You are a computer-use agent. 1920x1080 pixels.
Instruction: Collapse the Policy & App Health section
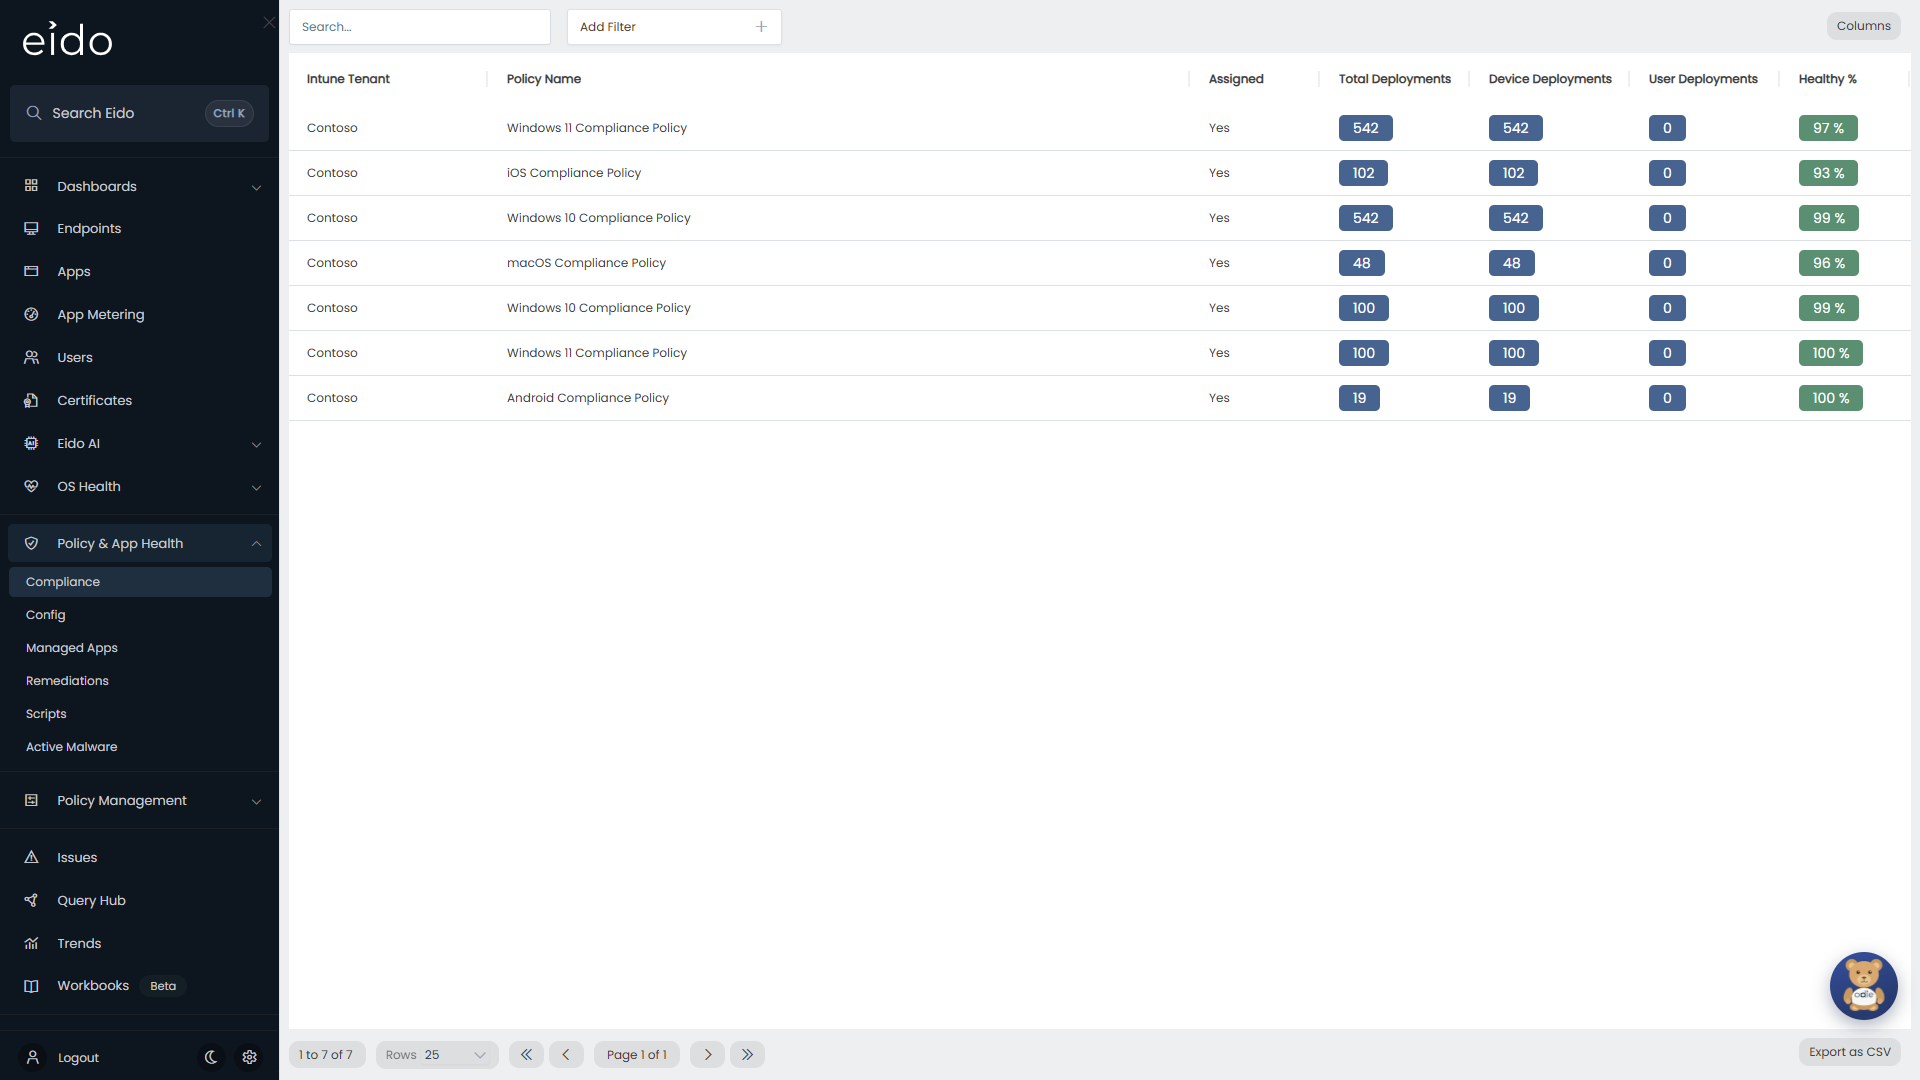139,544
